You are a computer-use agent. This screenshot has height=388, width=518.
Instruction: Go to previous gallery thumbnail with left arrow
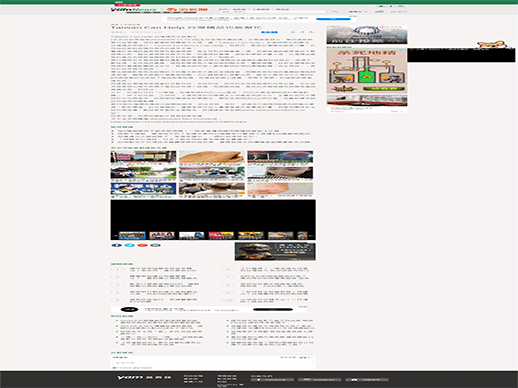115,235
